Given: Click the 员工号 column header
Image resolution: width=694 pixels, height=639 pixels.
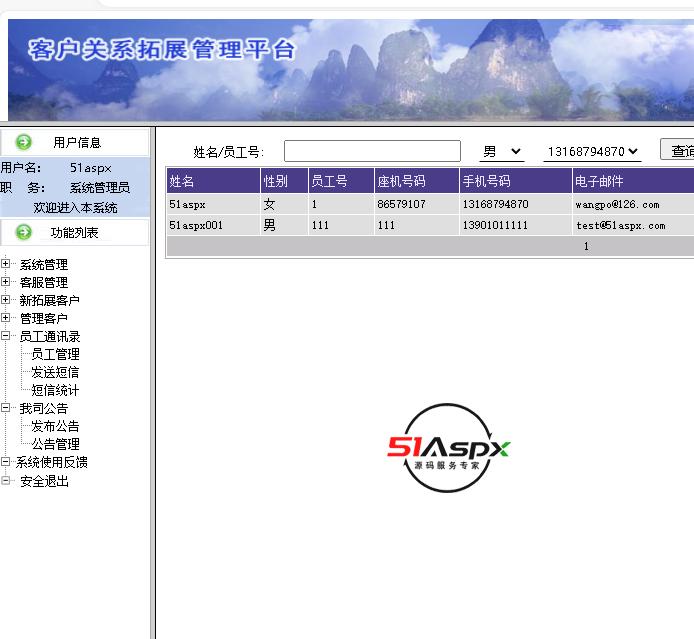Looking at the screenshot, I should 341,181.
